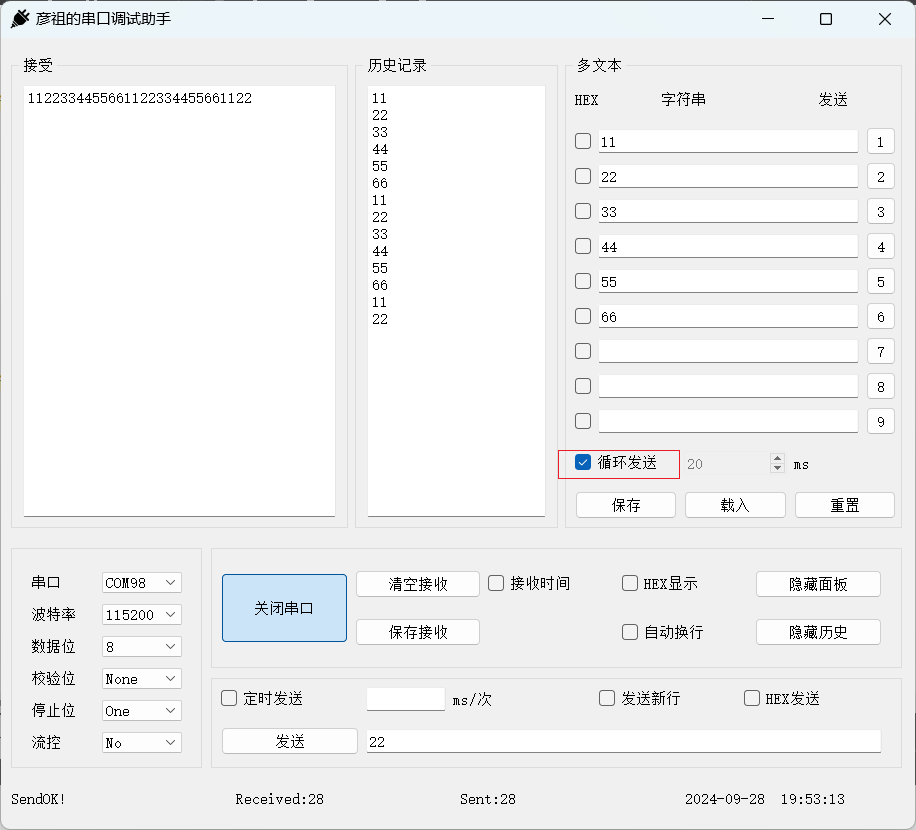
Task: Click the plug app icon in title bar
Action: click(x=20, y=19)
